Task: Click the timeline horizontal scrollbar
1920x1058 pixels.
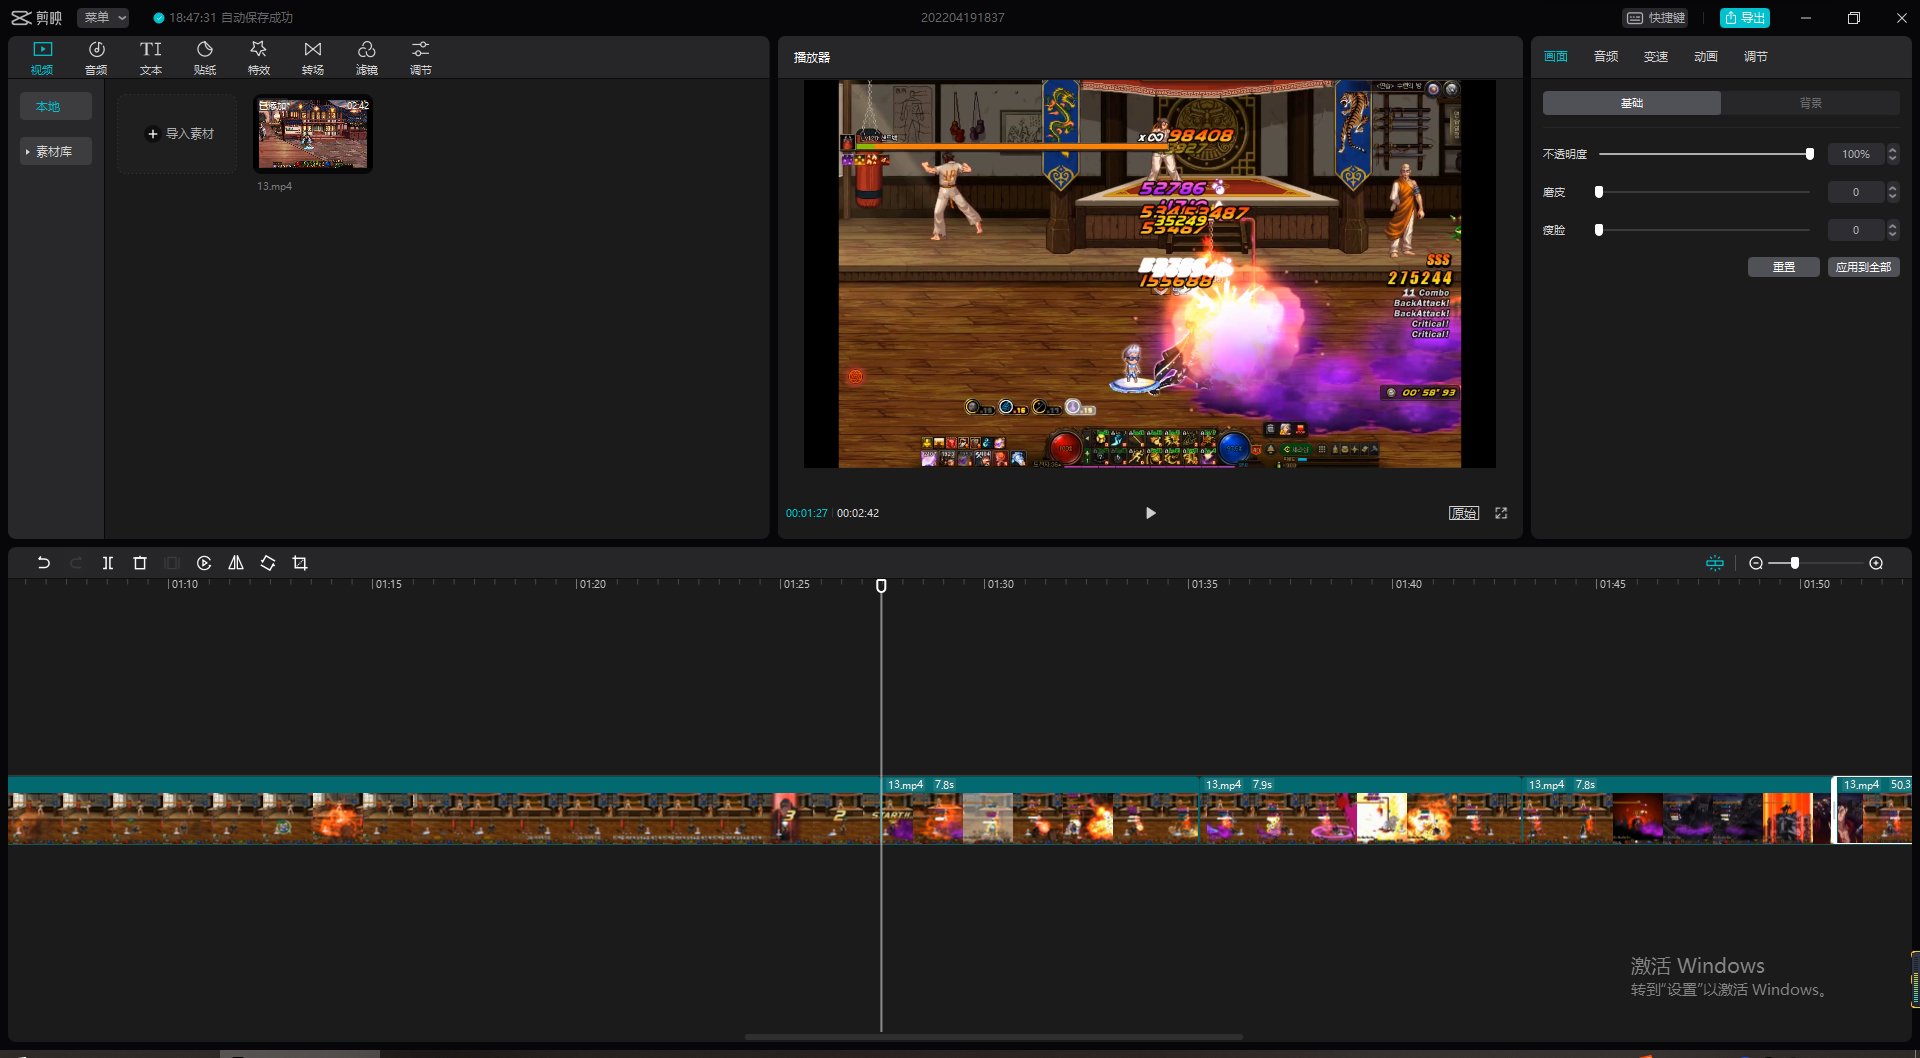Action: coord(994,1036)
